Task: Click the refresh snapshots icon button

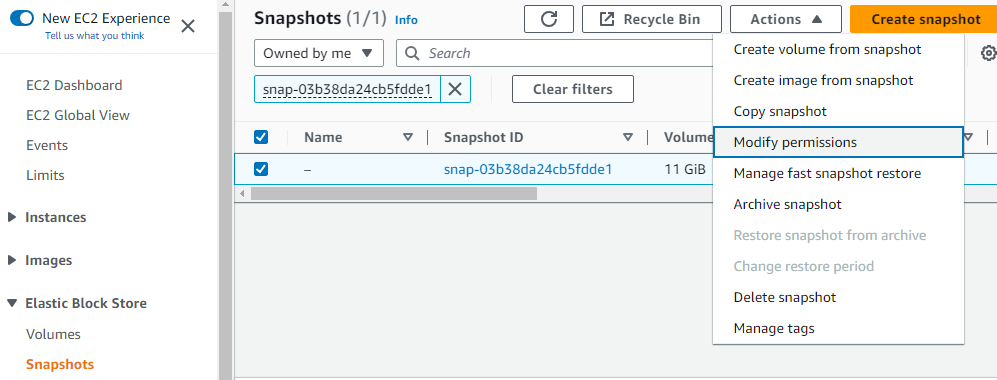Action: (x=549, y=19)
